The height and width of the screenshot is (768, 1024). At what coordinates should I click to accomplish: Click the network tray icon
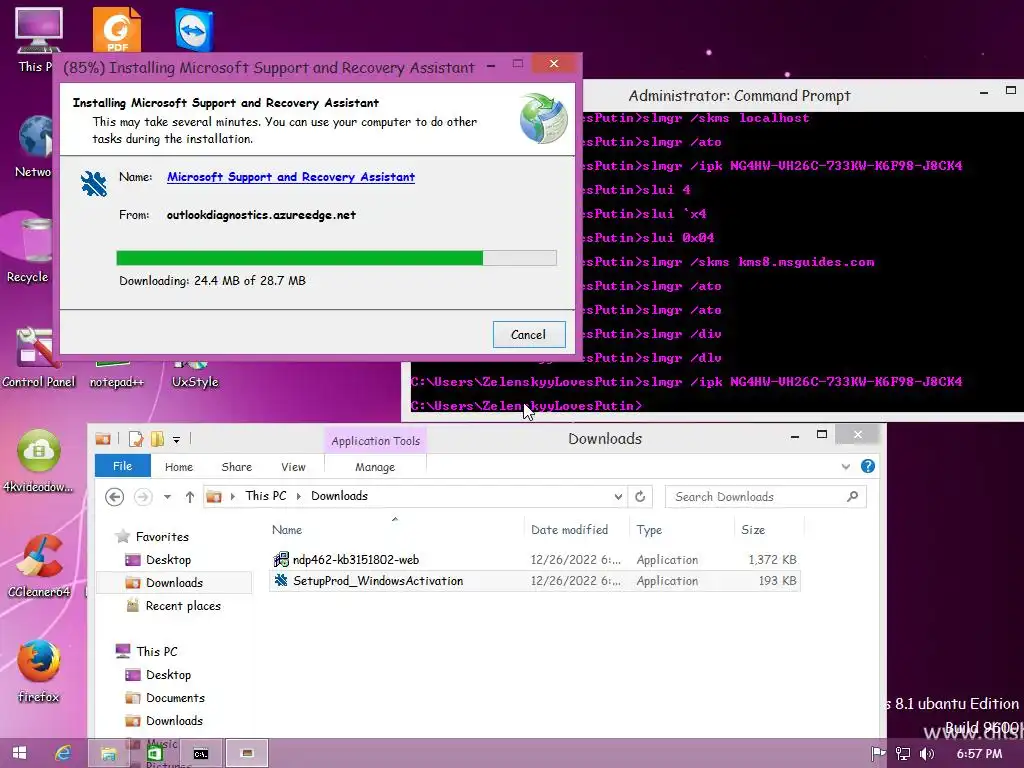point(903,754)
